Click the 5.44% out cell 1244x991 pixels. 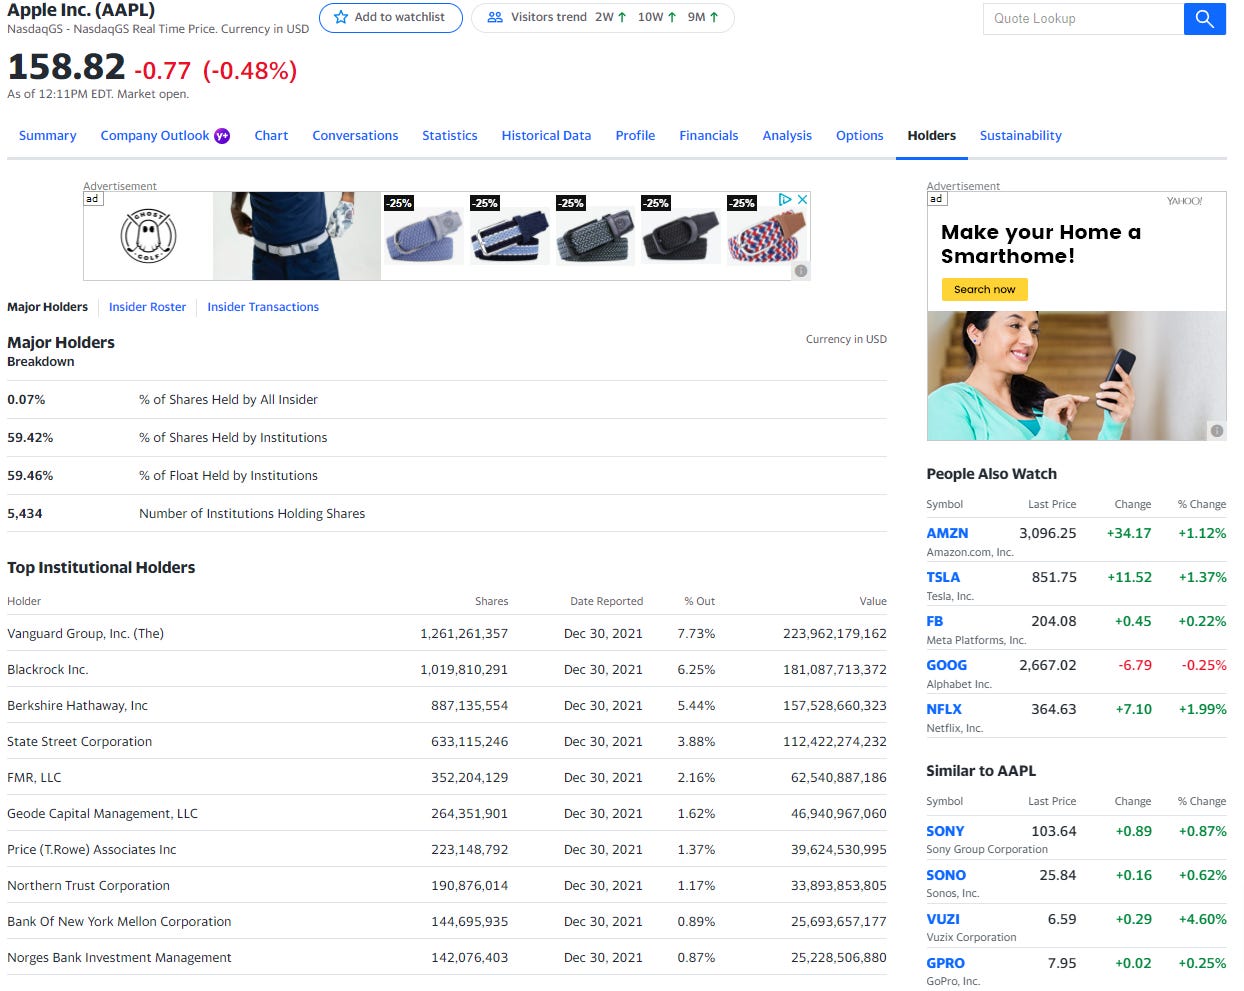pyautogui.click(x=696, y=706)
